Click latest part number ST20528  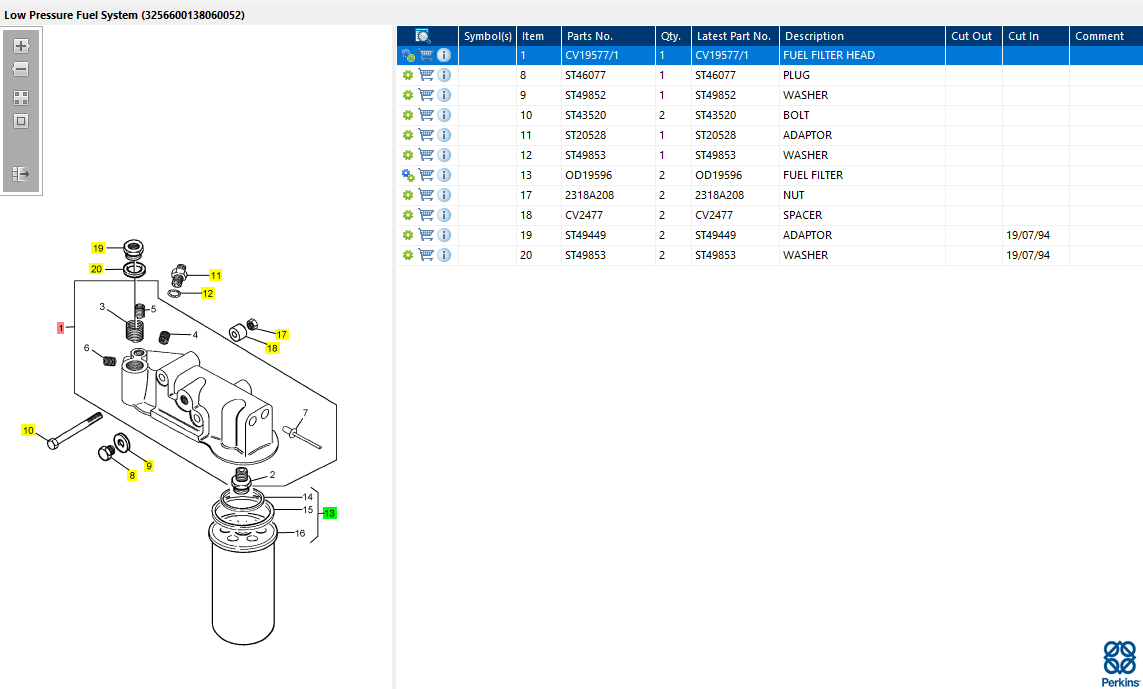pos(716,135)
